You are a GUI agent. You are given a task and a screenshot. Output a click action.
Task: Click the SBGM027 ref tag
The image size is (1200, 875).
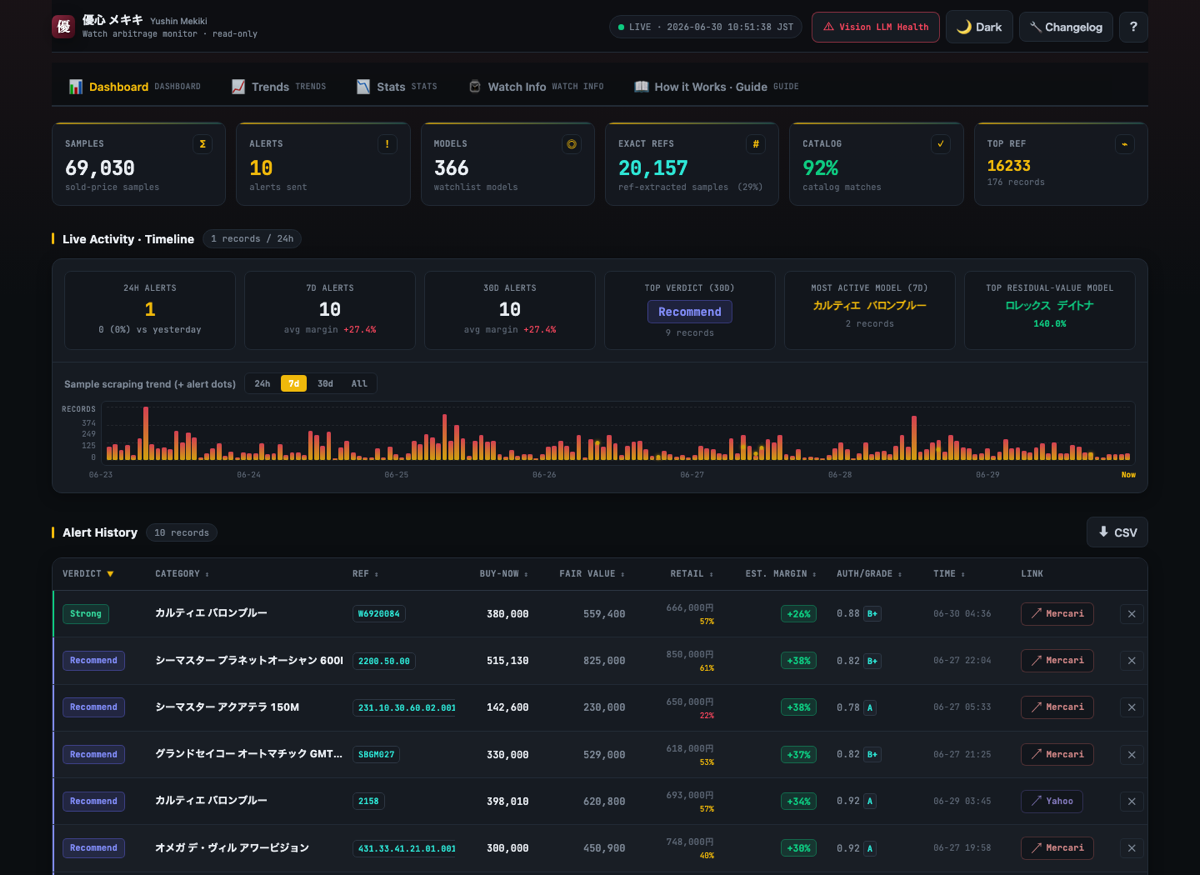[376, 755]
